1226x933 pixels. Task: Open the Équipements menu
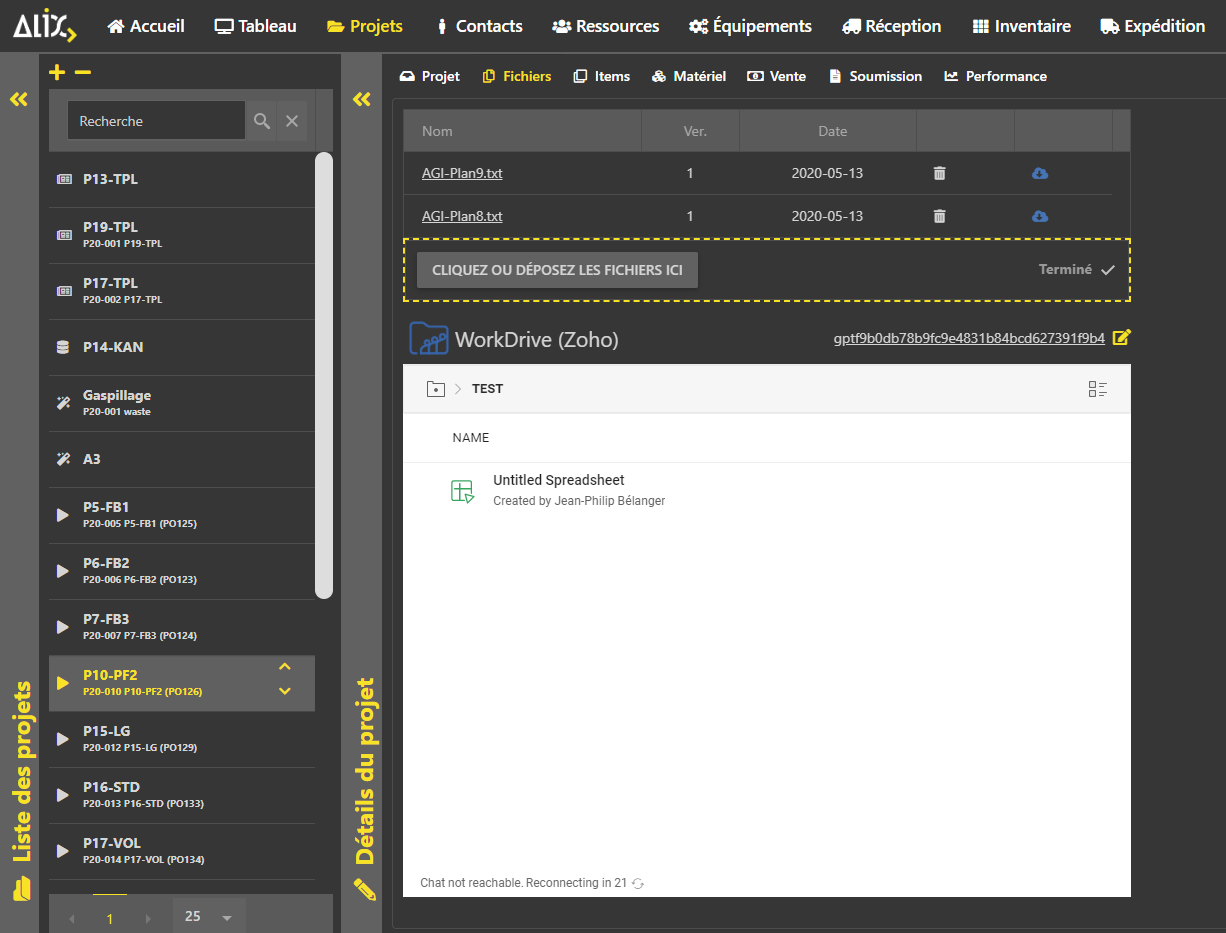coord(751,26)
